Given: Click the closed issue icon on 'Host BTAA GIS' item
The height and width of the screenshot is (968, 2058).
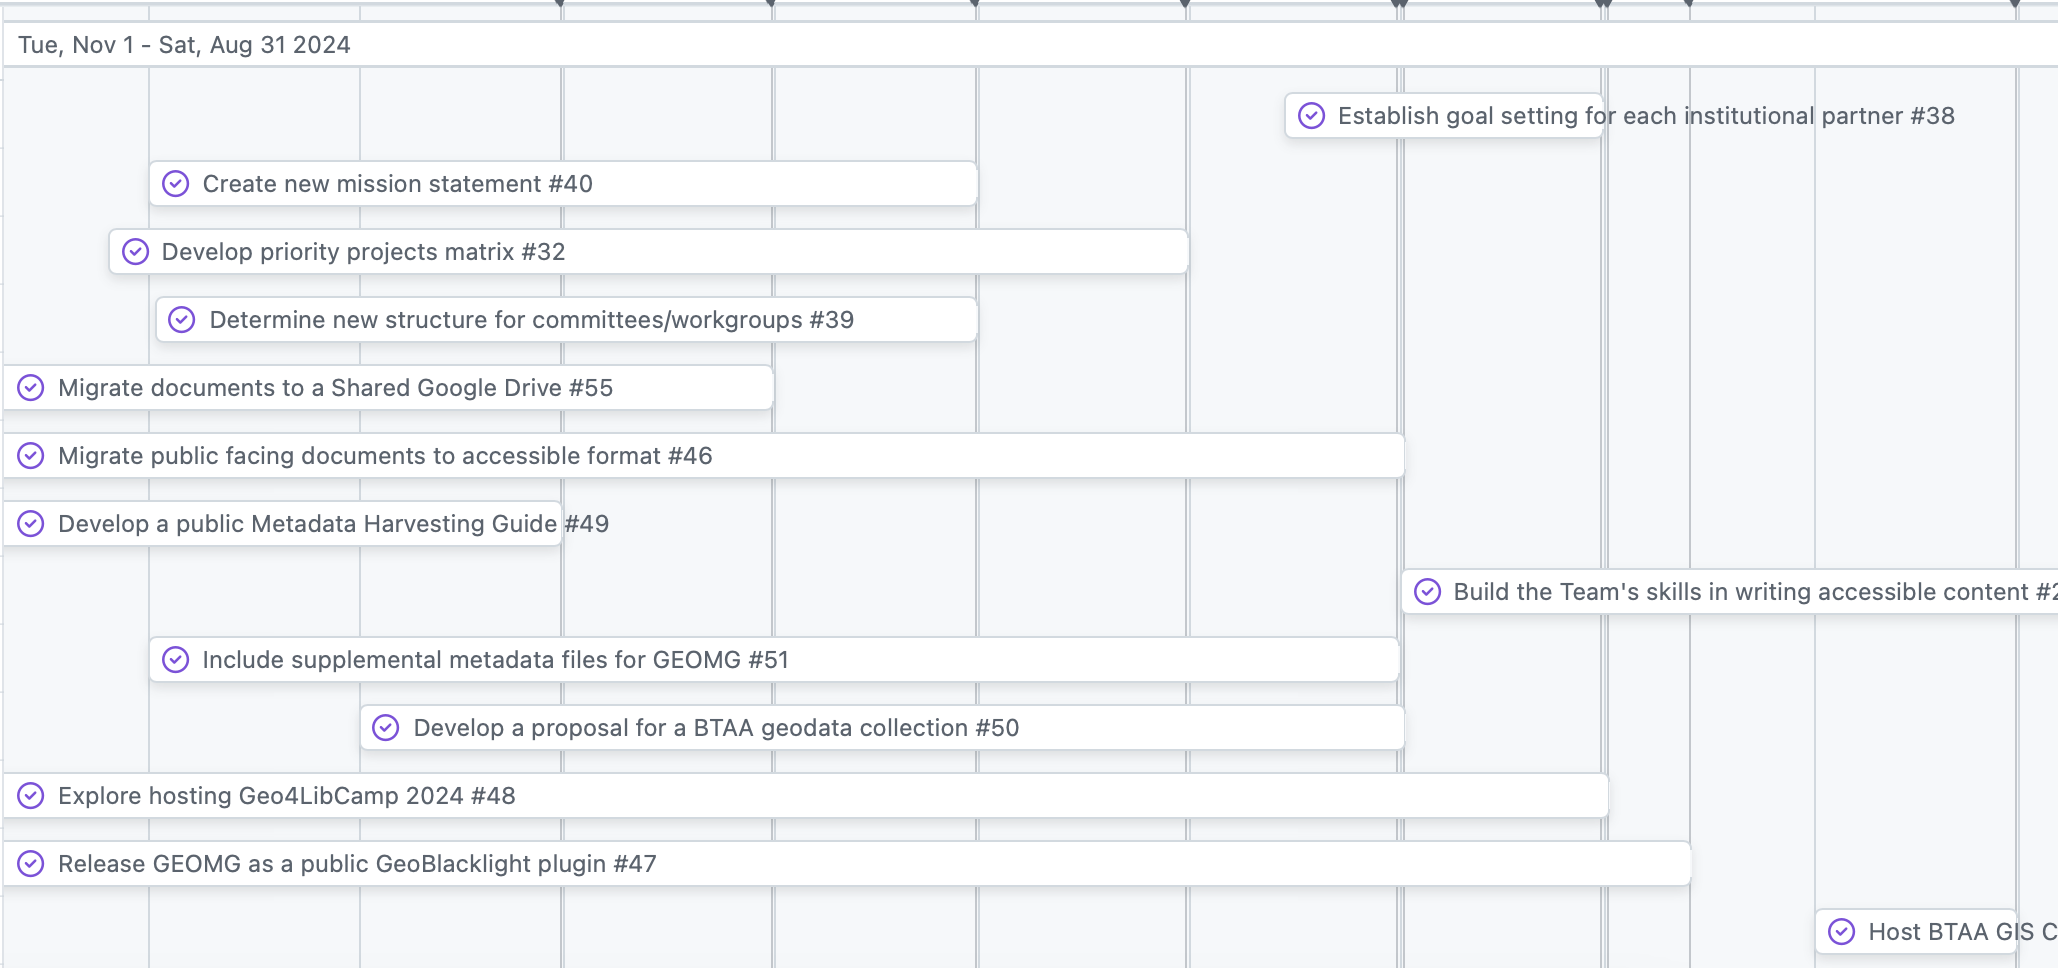Looking at the screenshot, I should pos(1842,932).
